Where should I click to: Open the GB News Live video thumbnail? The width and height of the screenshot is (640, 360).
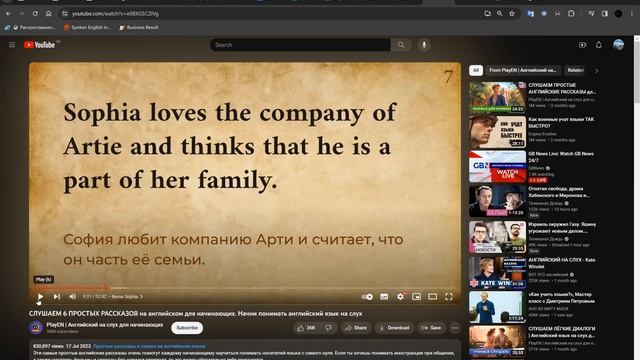[x=497, y=167]
